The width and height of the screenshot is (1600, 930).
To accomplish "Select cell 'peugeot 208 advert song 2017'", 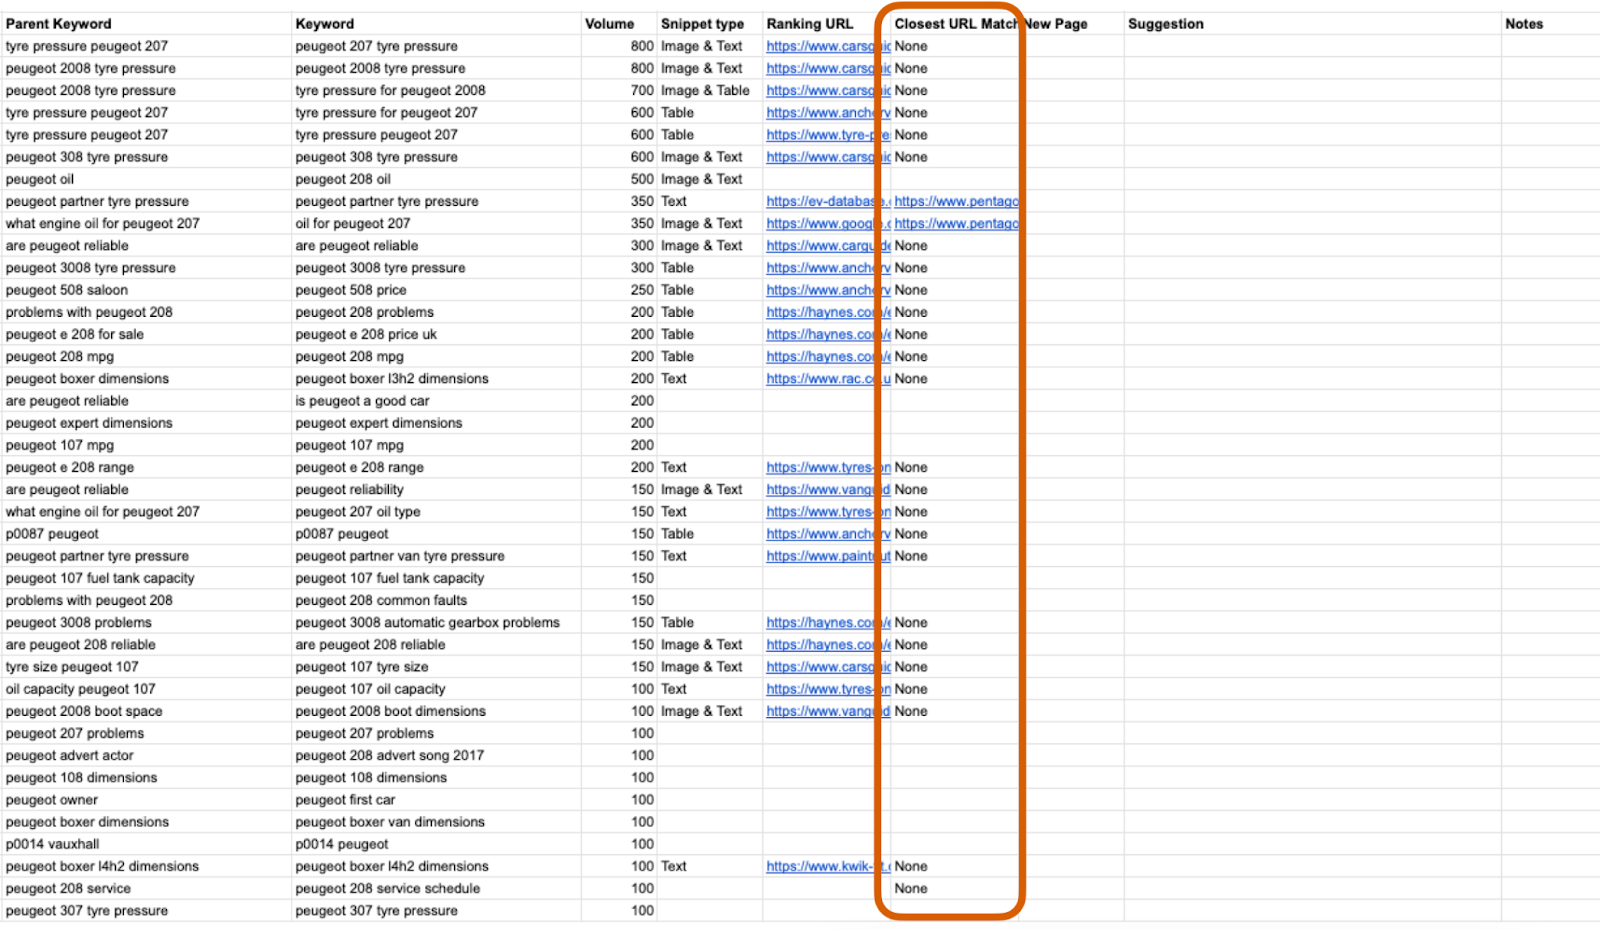I will (390, 755).
